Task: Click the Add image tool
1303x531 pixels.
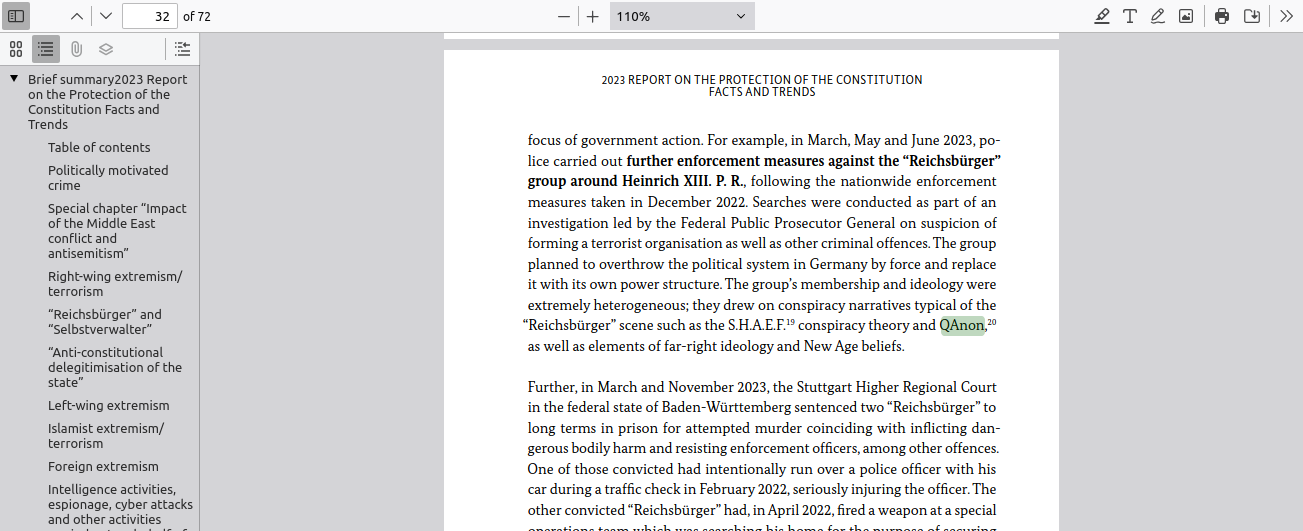Action: (x=1186, y=16)
